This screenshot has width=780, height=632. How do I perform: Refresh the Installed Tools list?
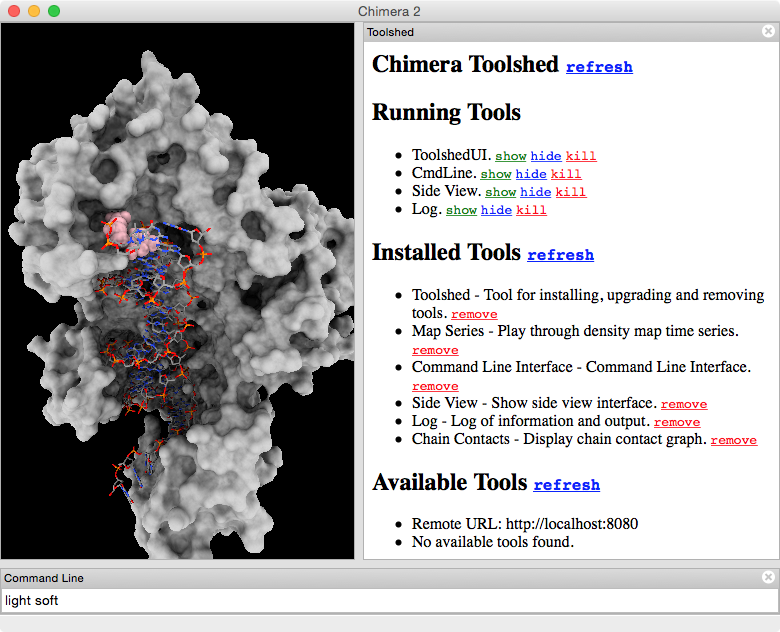pos(560,255)
